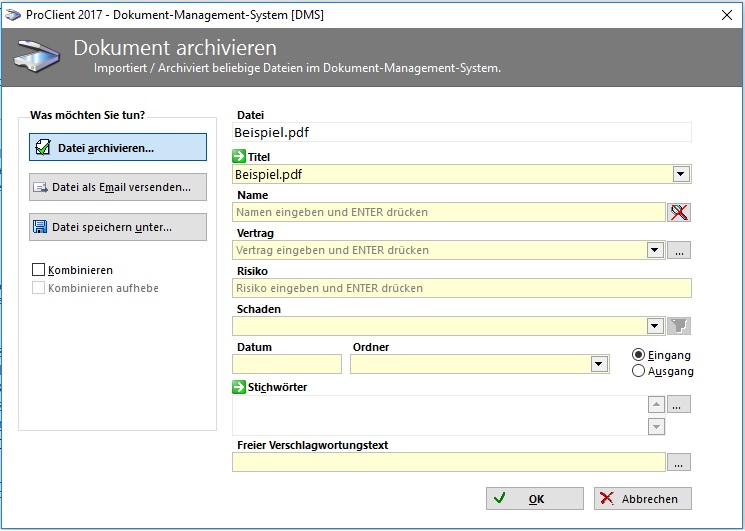Open the Schaden dropdown list

(655, 326)
